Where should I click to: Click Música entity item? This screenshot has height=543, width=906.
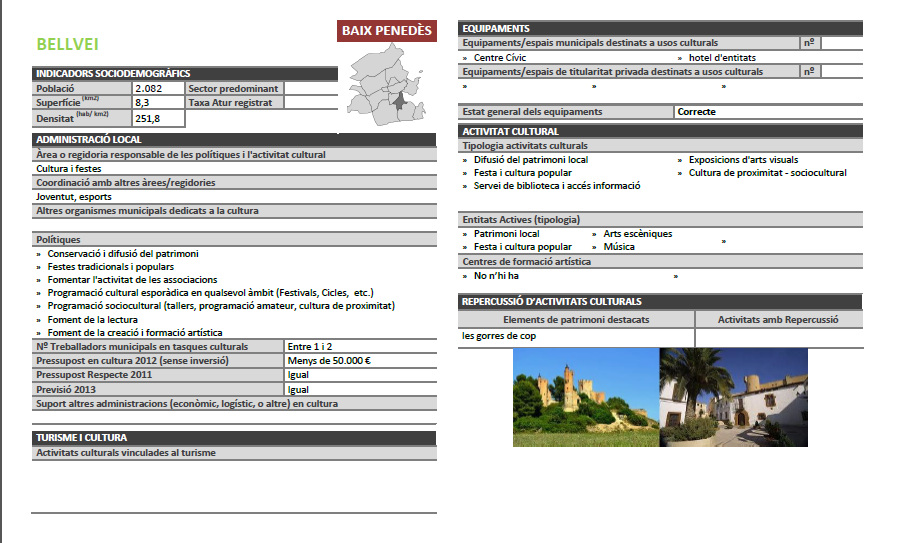coord(619,247)
